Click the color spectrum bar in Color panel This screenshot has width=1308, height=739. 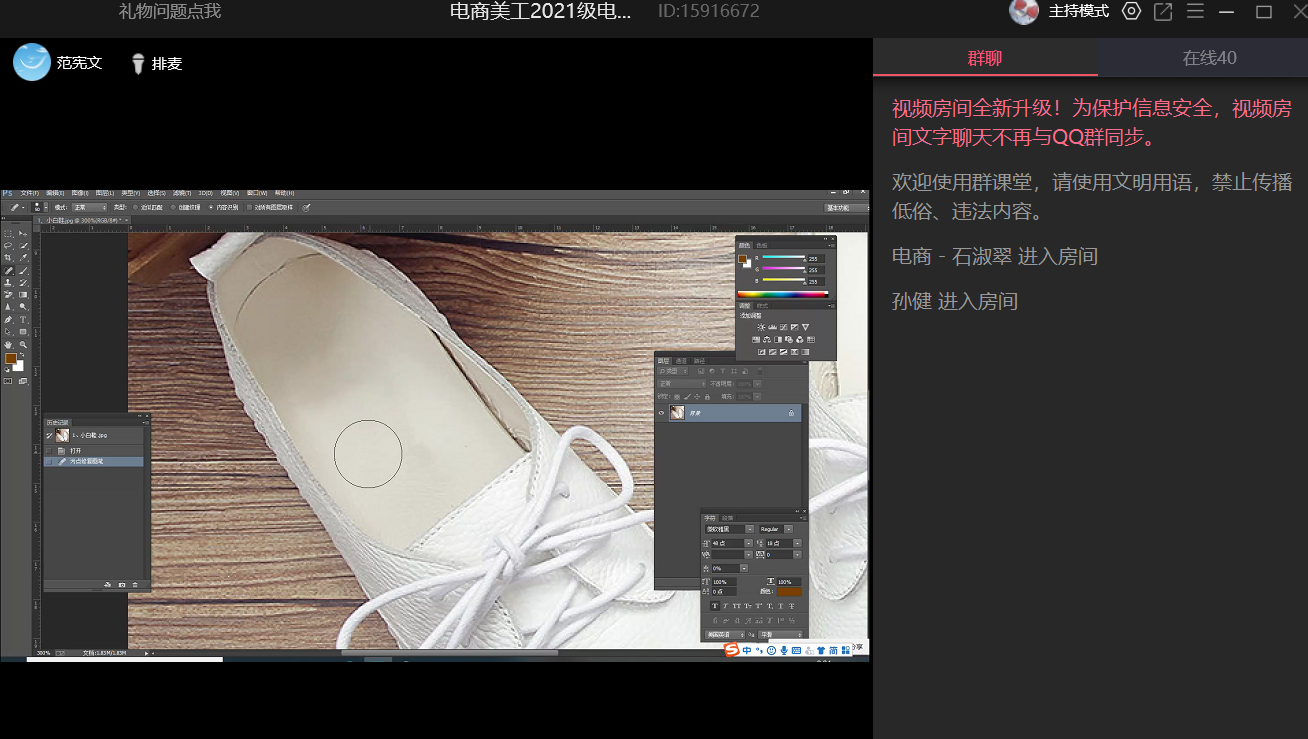click(x=783, y=294)
